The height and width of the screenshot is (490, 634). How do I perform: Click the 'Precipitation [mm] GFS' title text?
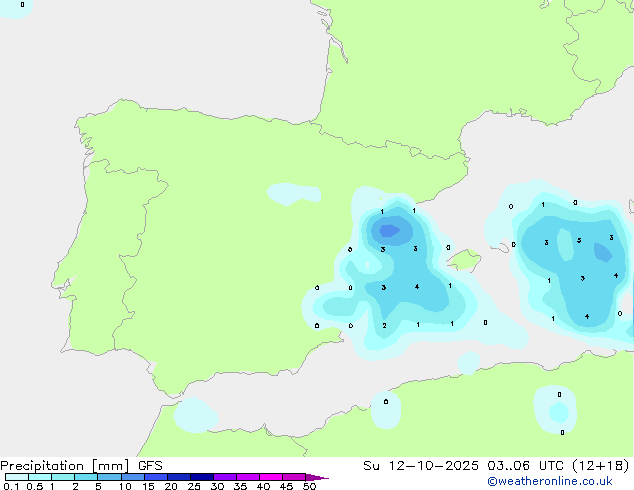pos(81,466)
